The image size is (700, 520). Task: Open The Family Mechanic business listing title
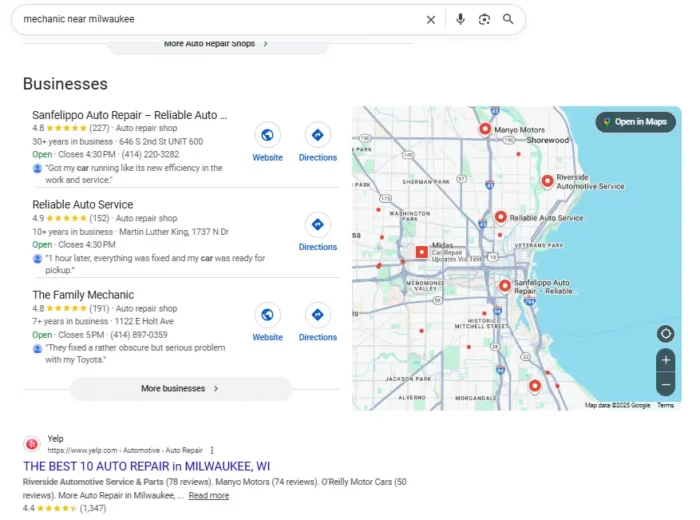tap(83, 295)
